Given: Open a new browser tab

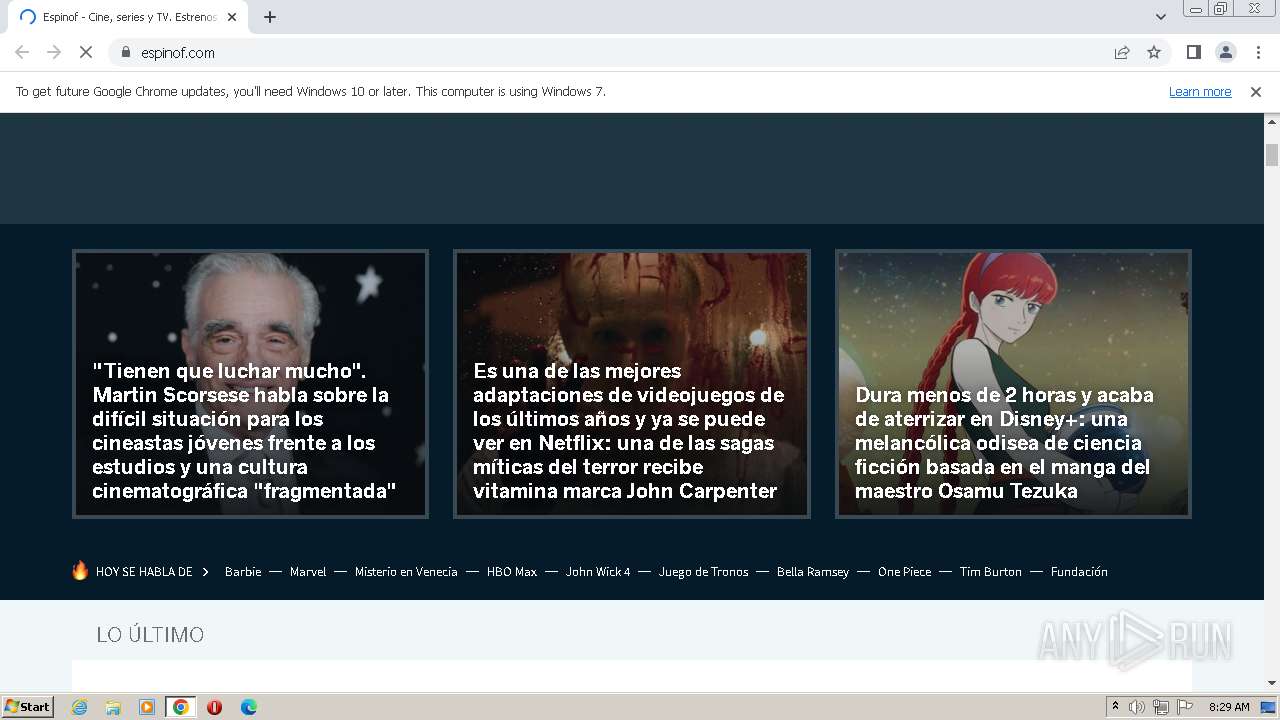Looking at the screenshot, I should click(270, 17).
